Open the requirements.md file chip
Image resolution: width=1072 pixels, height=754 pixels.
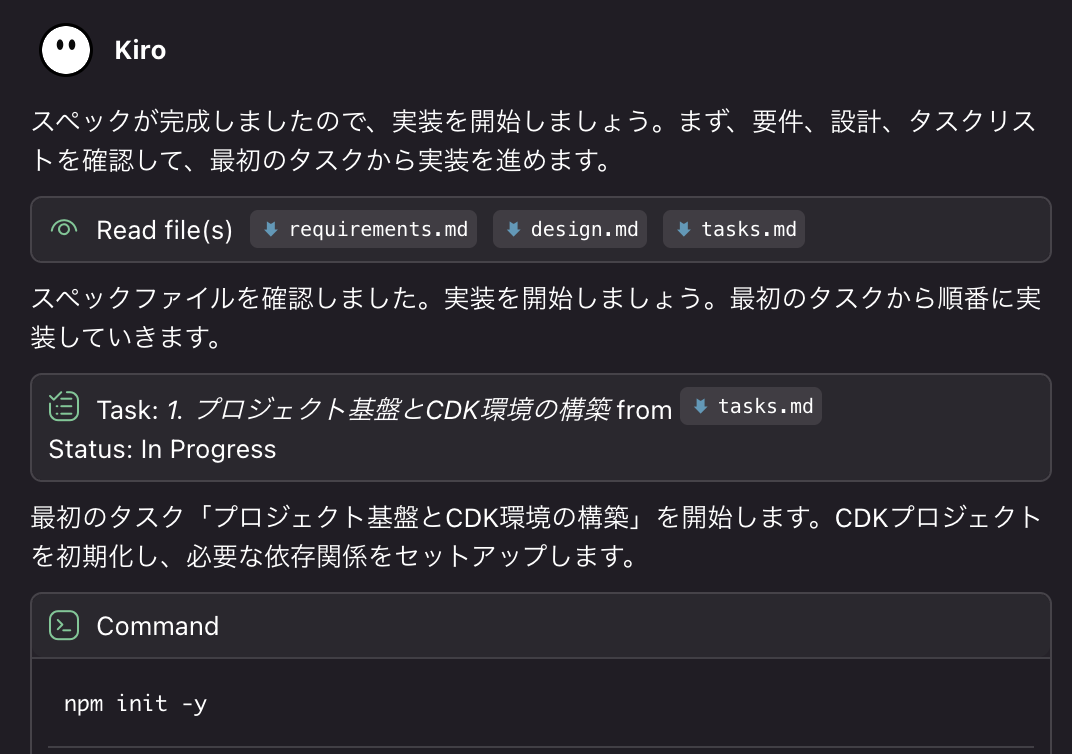tap(363, 229)
